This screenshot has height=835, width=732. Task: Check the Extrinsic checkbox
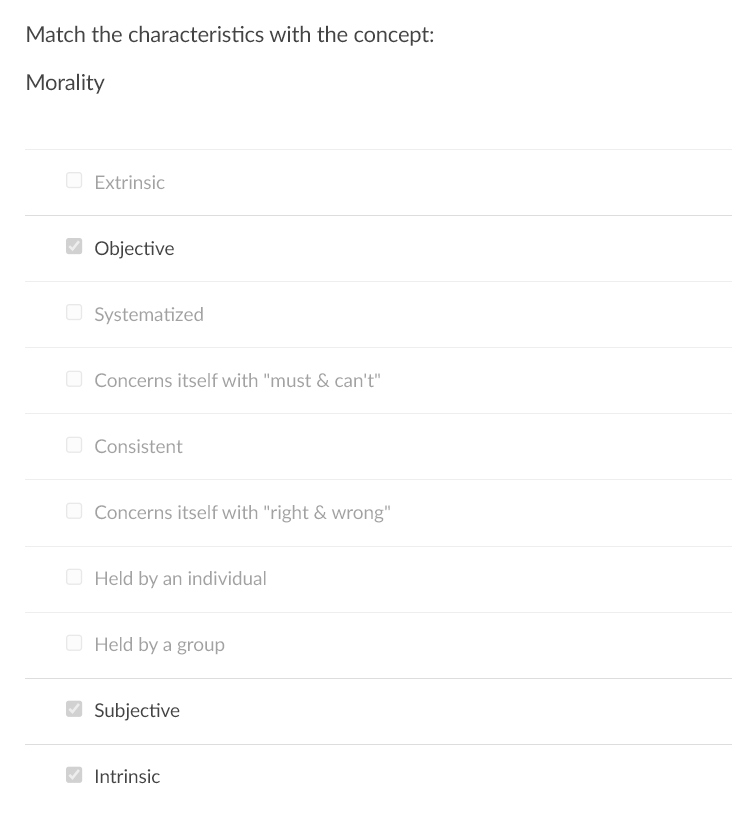(74, 180)
